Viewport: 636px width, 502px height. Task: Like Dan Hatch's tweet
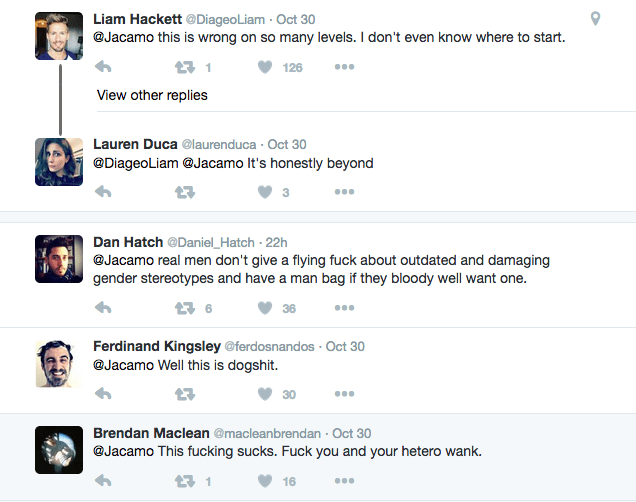tap(266, 308)
